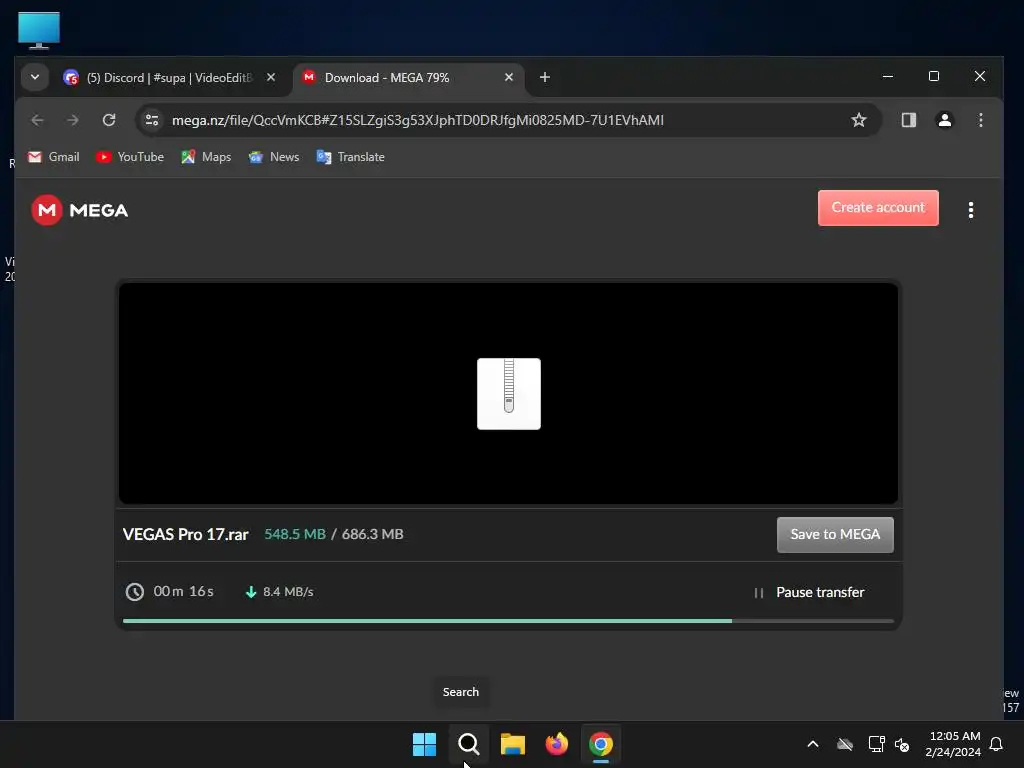The width and height of the screenshot is (1024, 768).
Task: Click the download speed arrow icon
Action: (251, 592)
